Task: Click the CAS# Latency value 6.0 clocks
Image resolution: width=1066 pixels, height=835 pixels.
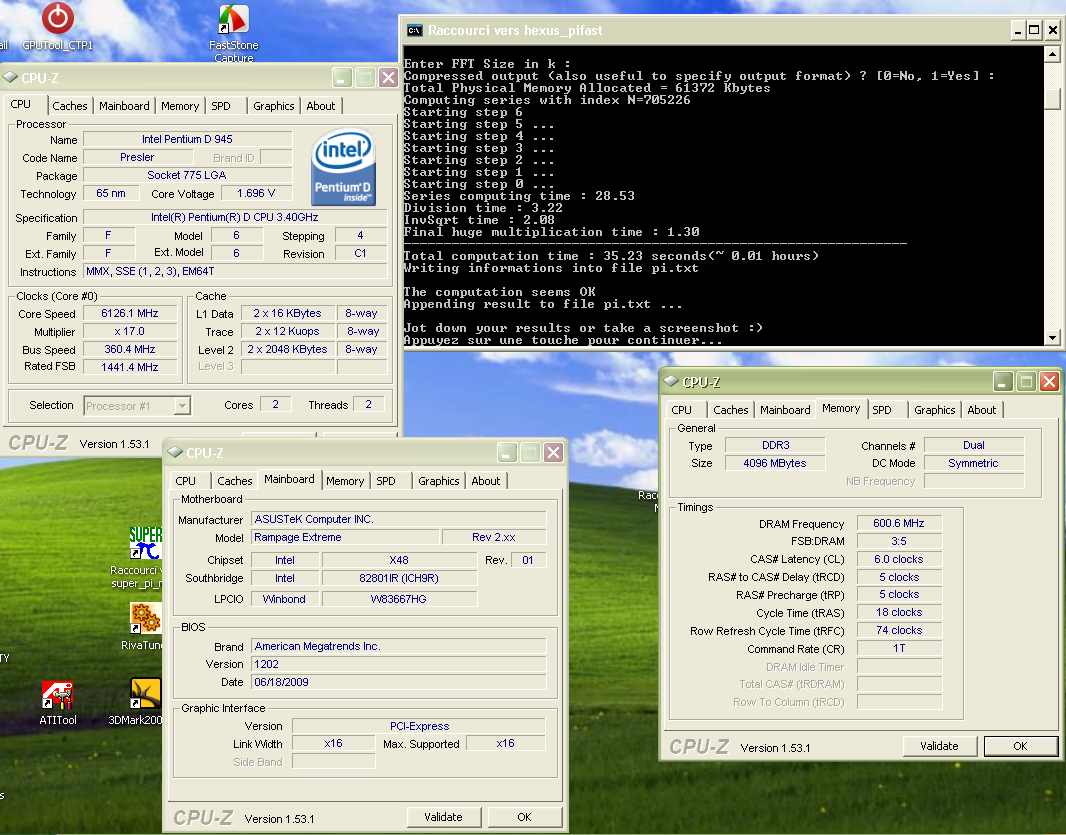Action: point(899,559)
